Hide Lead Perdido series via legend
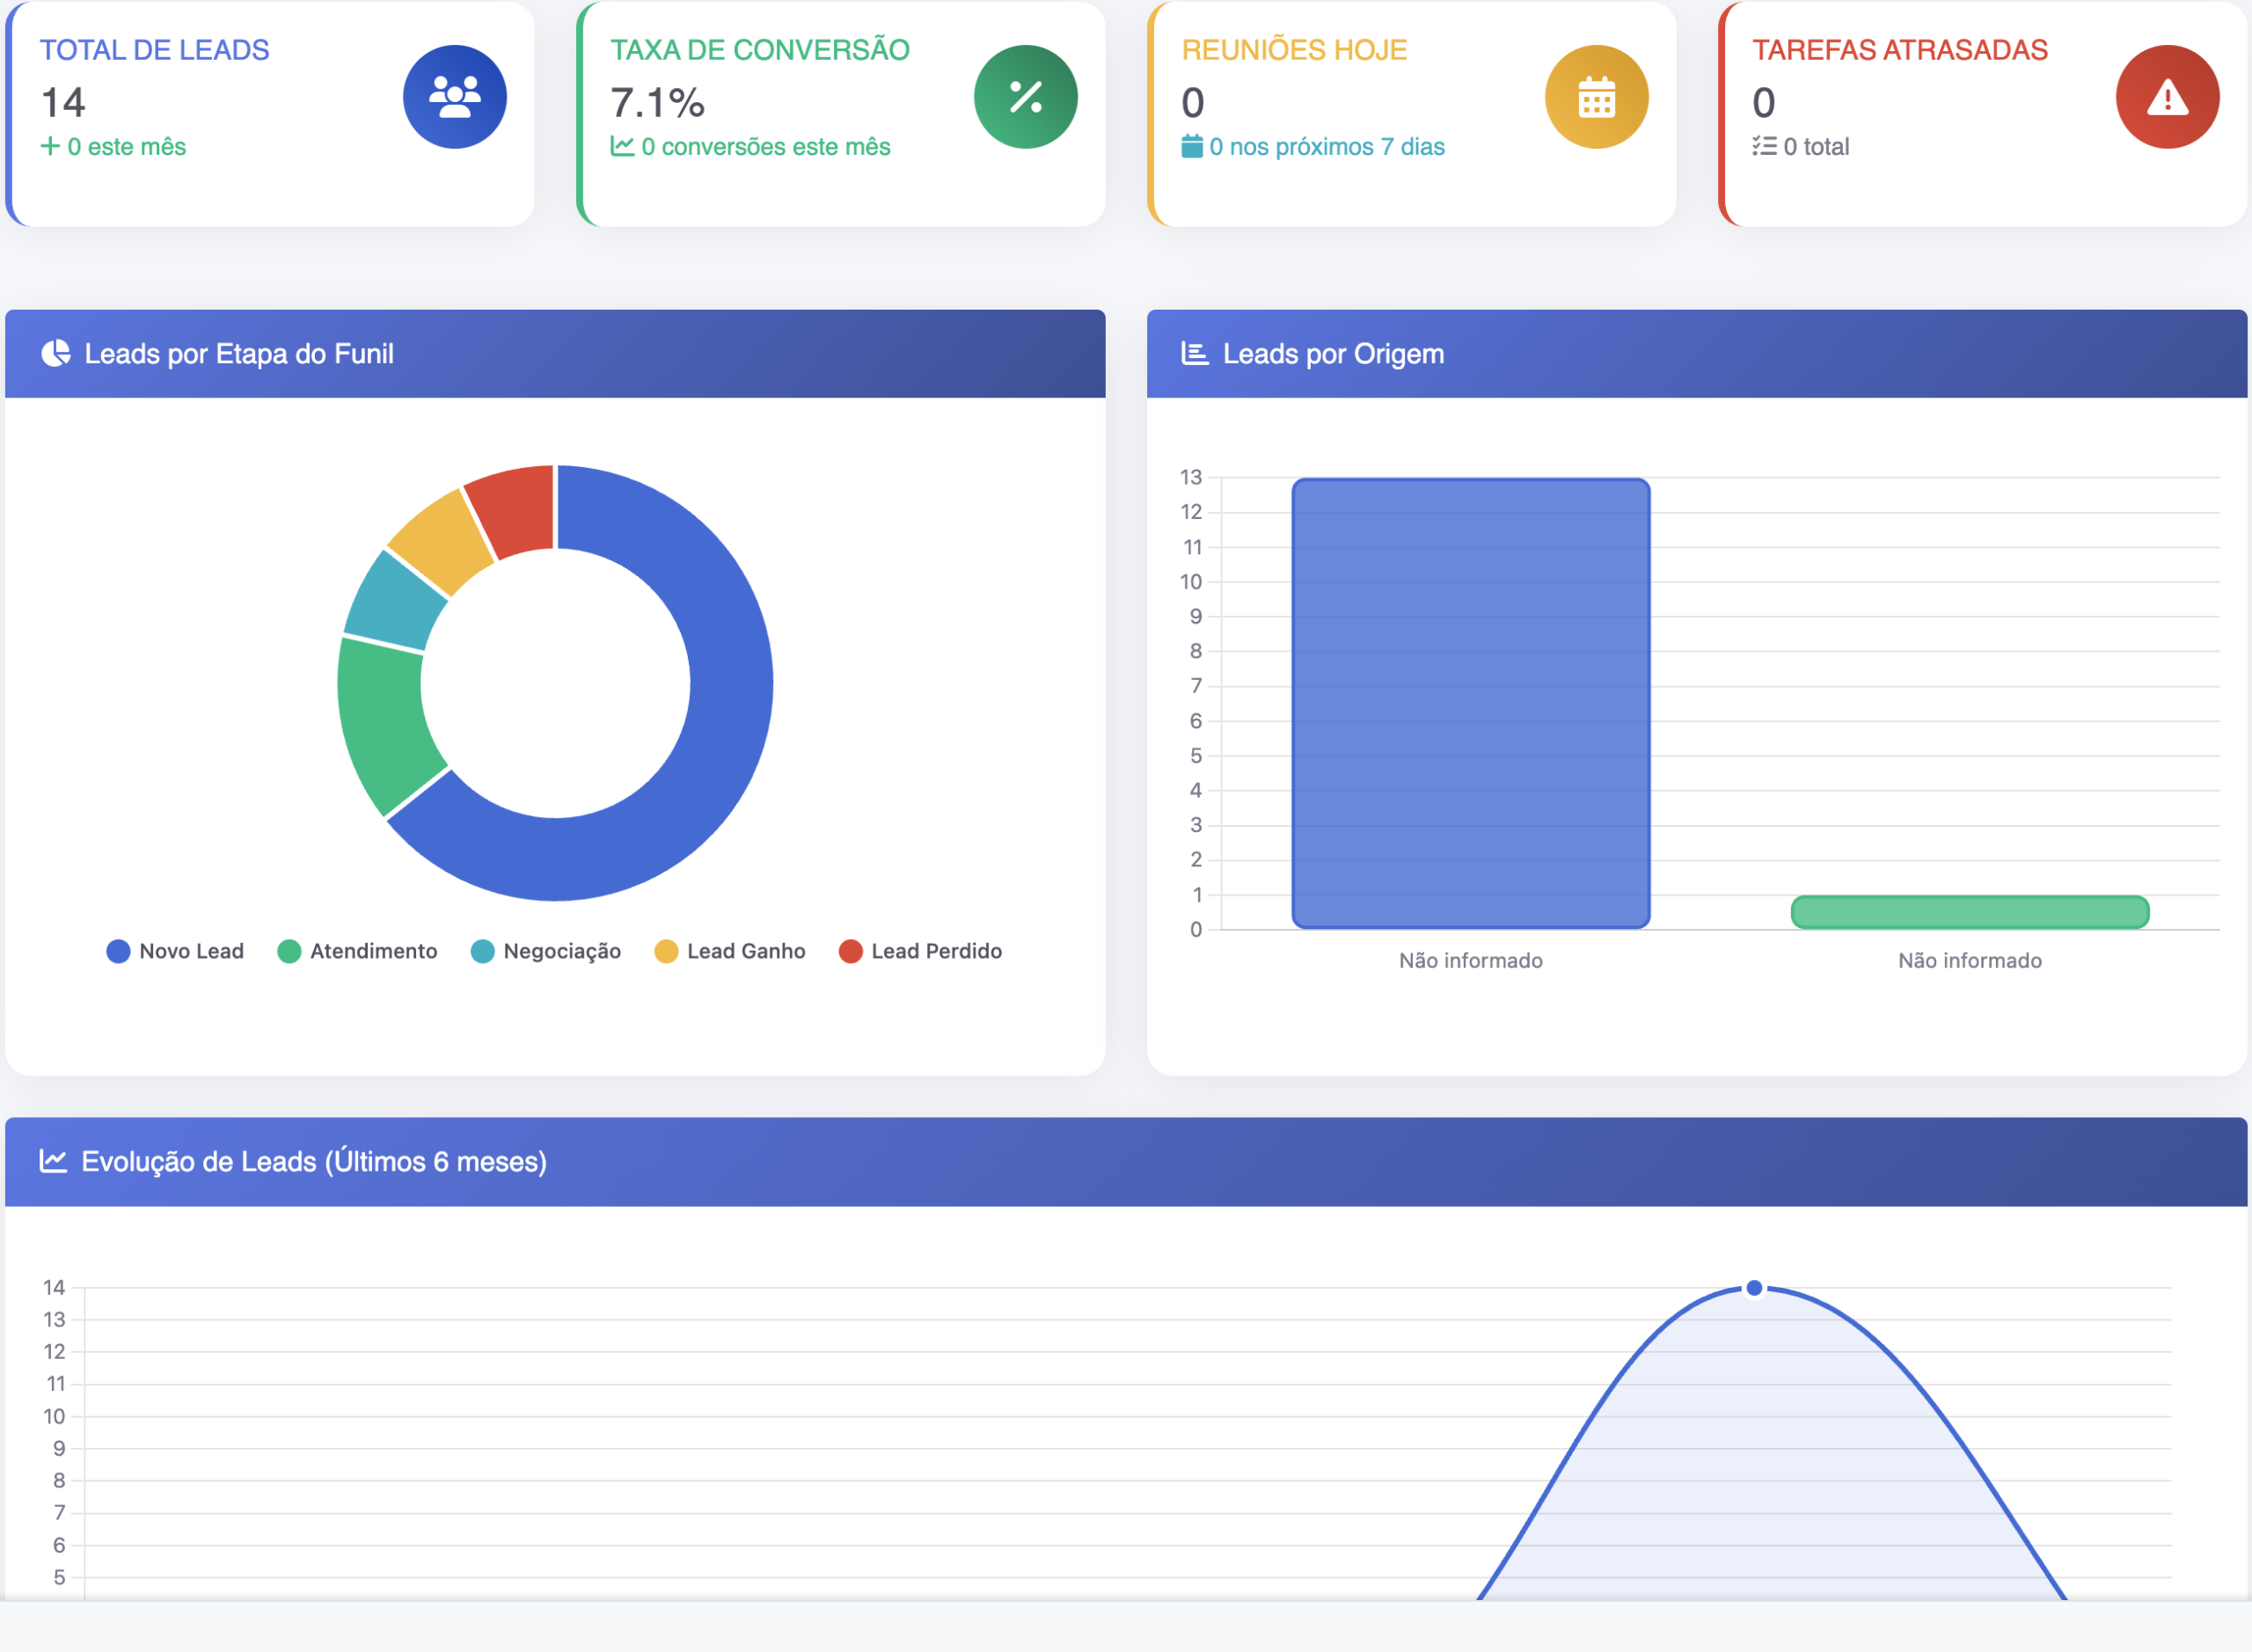This screenshot has height=1652, width=2252. (920, 951)
